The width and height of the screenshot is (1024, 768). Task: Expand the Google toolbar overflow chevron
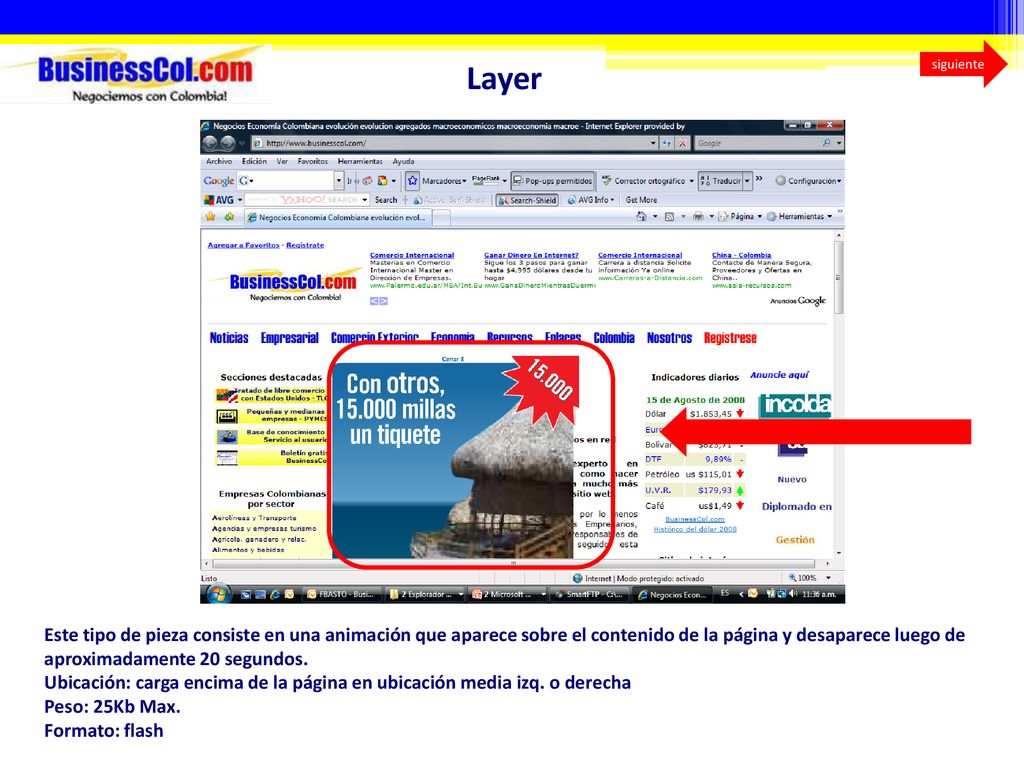(759, 178)
